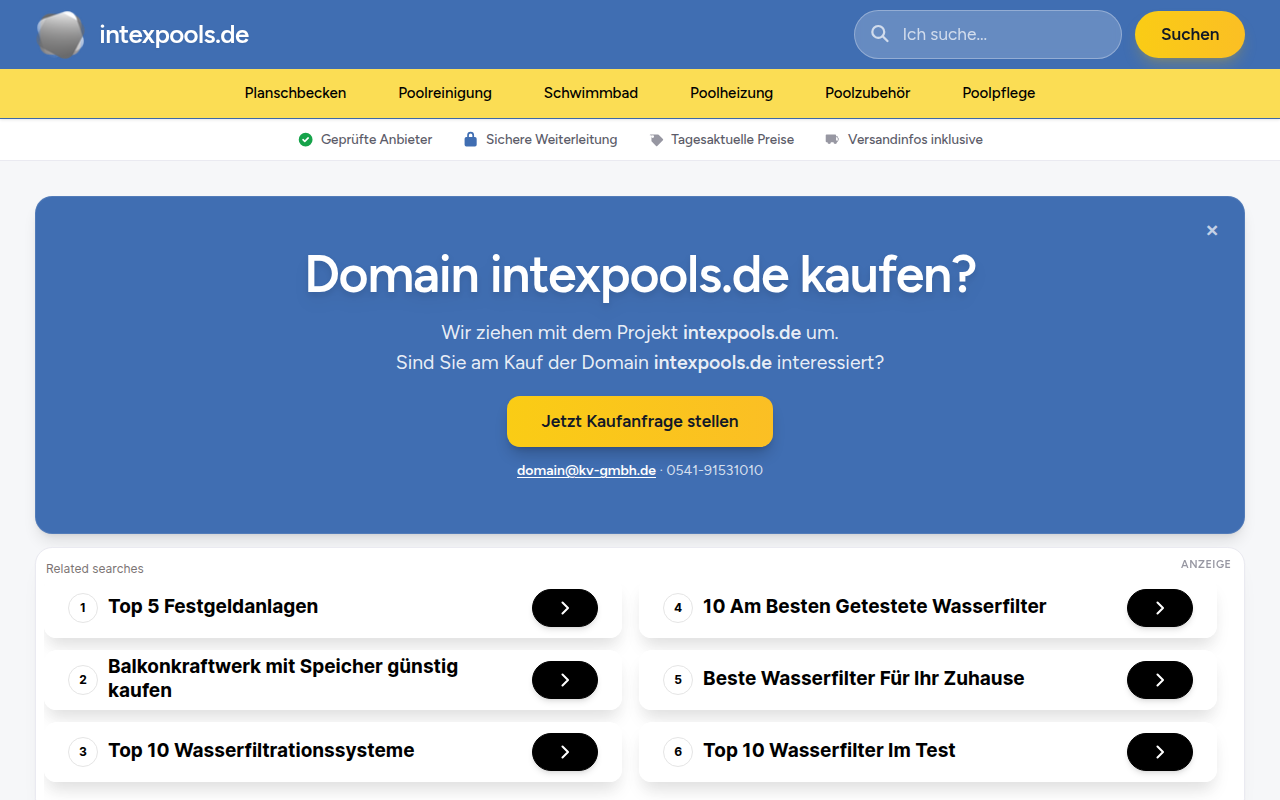Click arrow button for Beste Wasserfilter Für Ihr Zuhause

tap(1160, 680)
